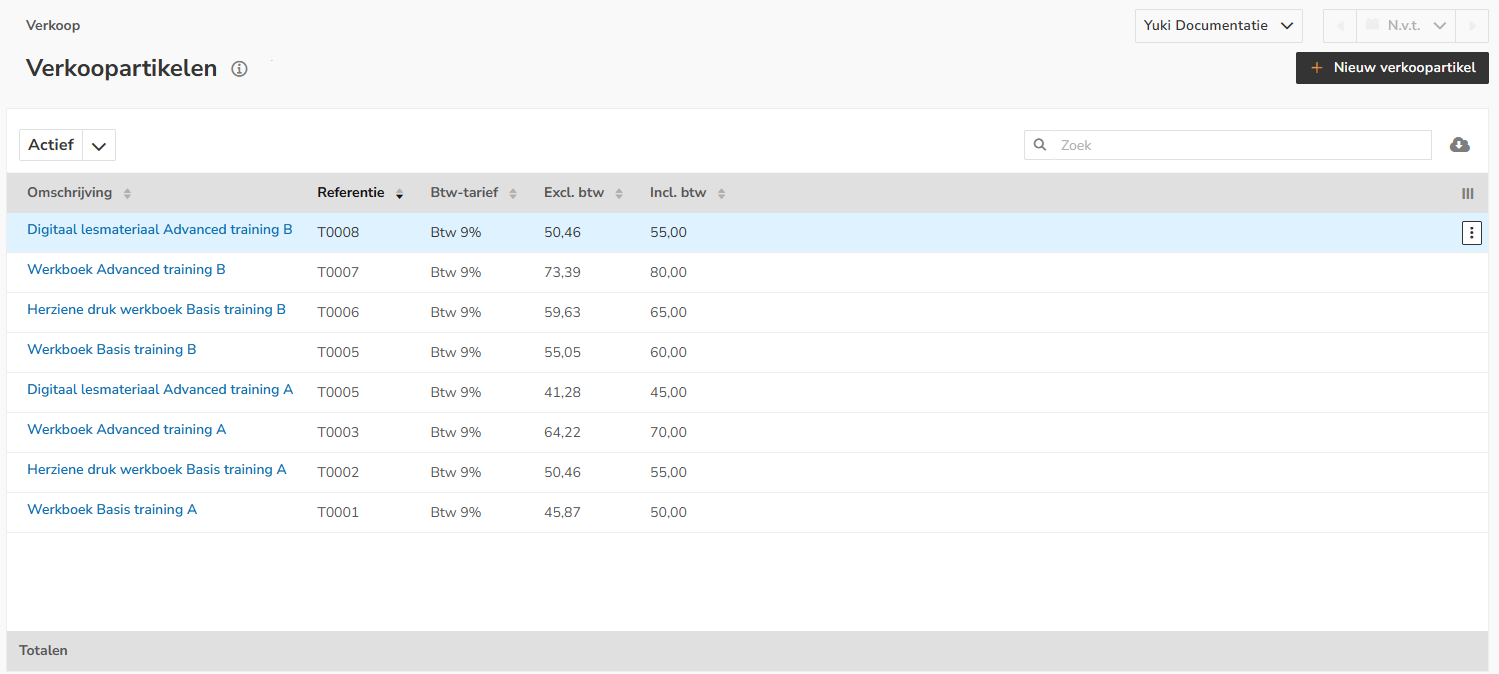Select reference cell T0003
The width and height of the screenshot is (1499, 674).
(338, 433)
